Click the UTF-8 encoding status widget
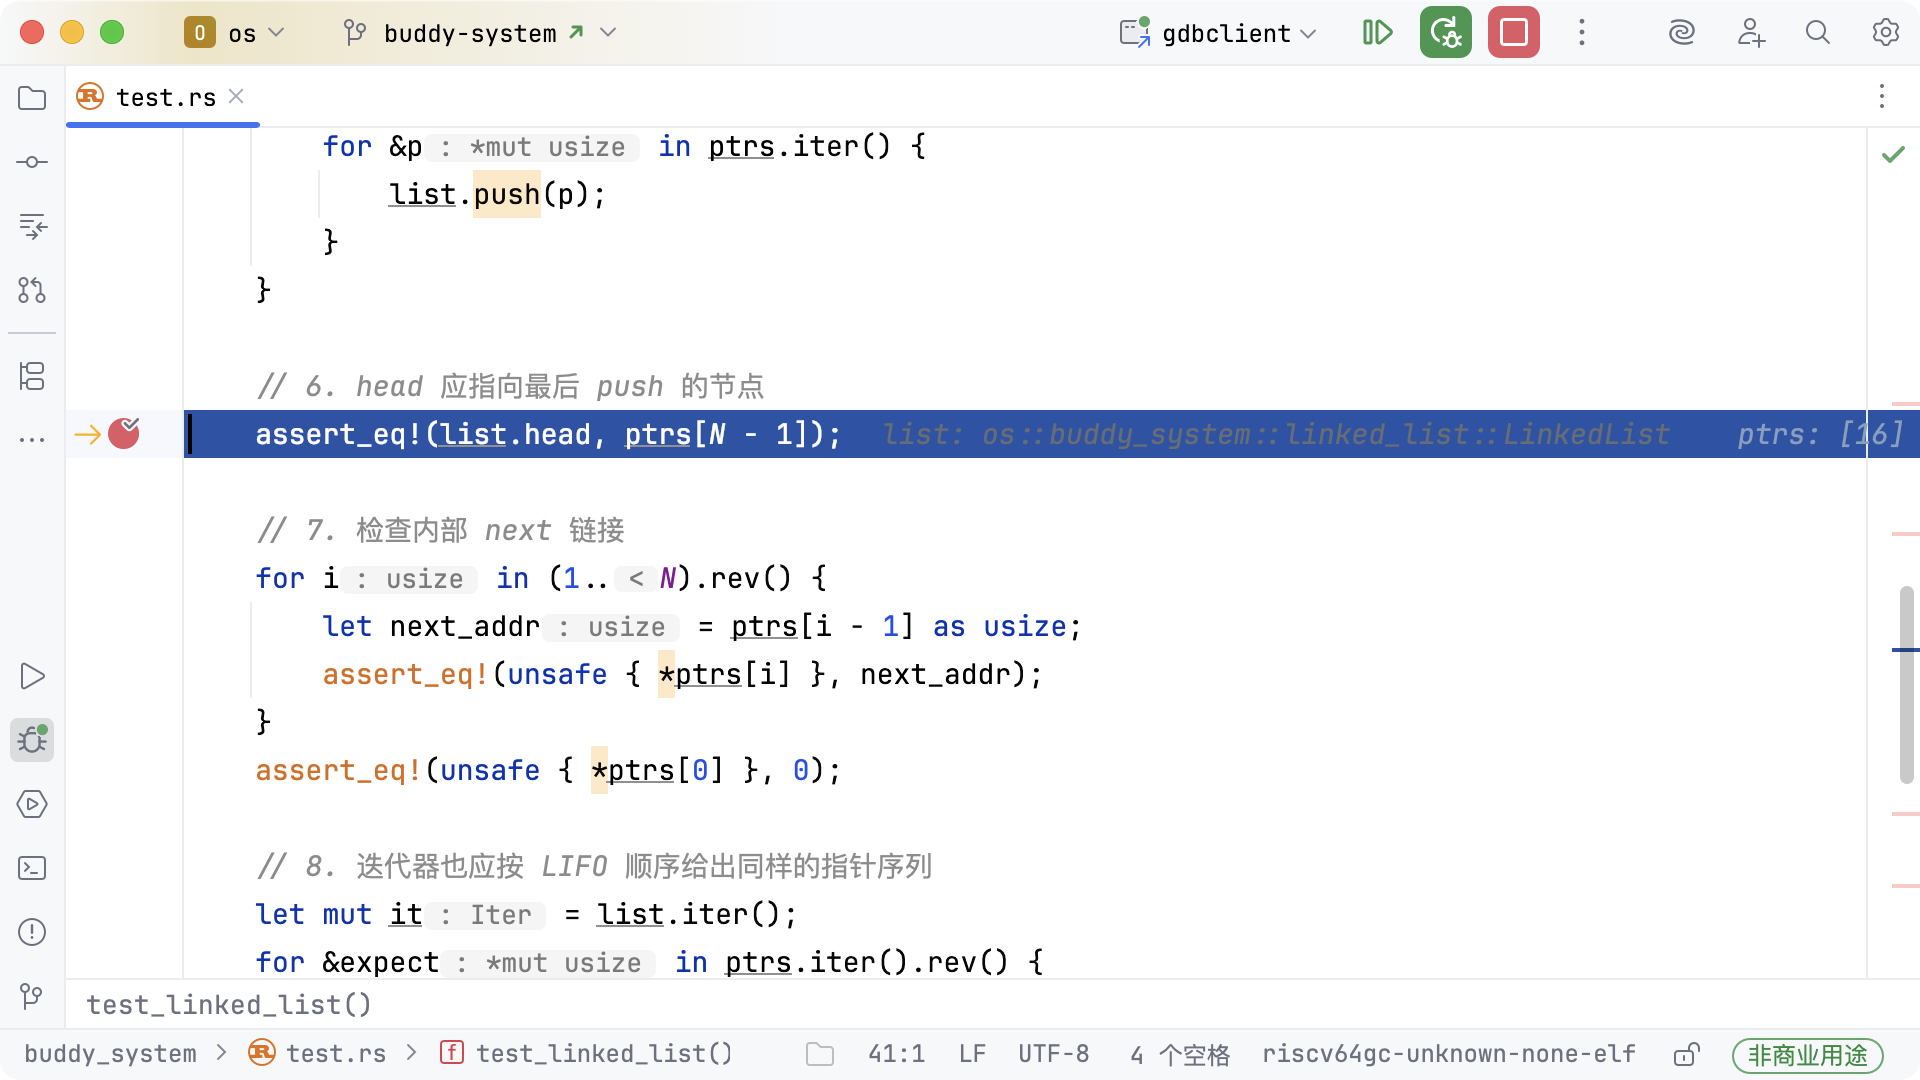 point(1053,1054)
